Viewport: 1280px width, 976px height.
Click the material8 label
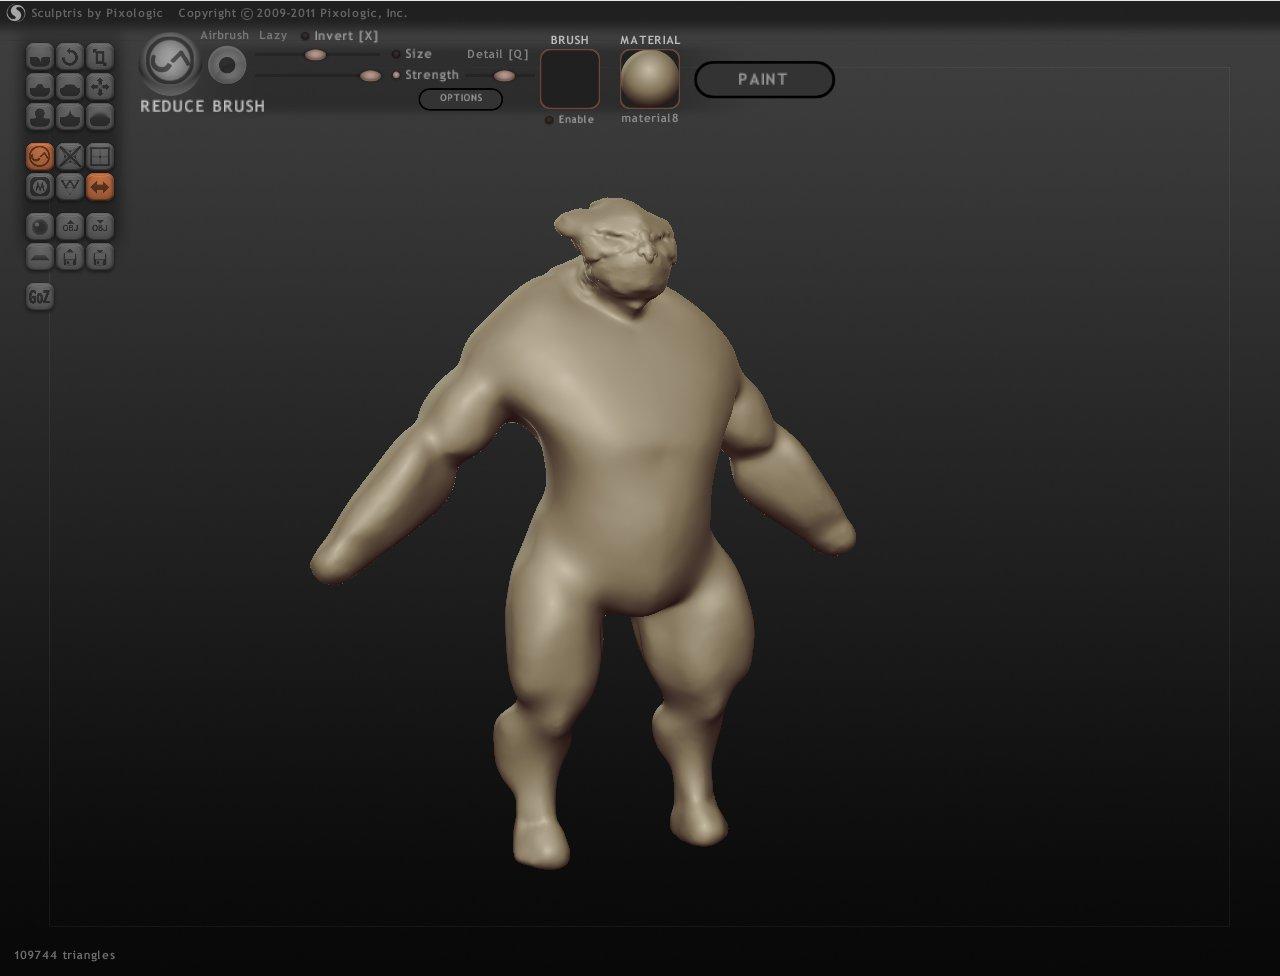650,119
